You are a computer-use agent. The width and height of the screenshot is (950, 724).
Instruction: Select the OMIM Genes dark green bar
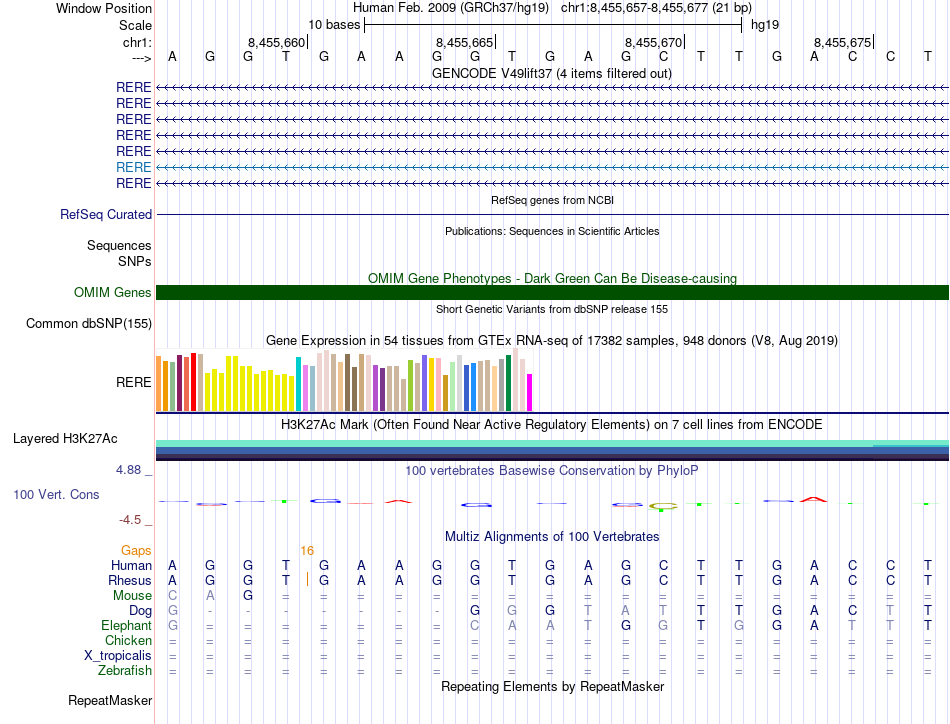point(552,293)
